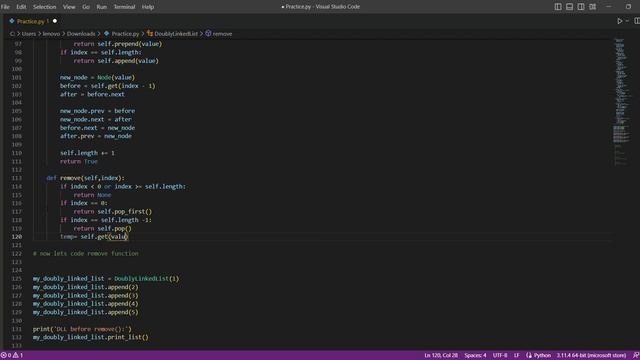
Task: Open lenovo folder in breadcrumb
Action: [x=51, y=34]
